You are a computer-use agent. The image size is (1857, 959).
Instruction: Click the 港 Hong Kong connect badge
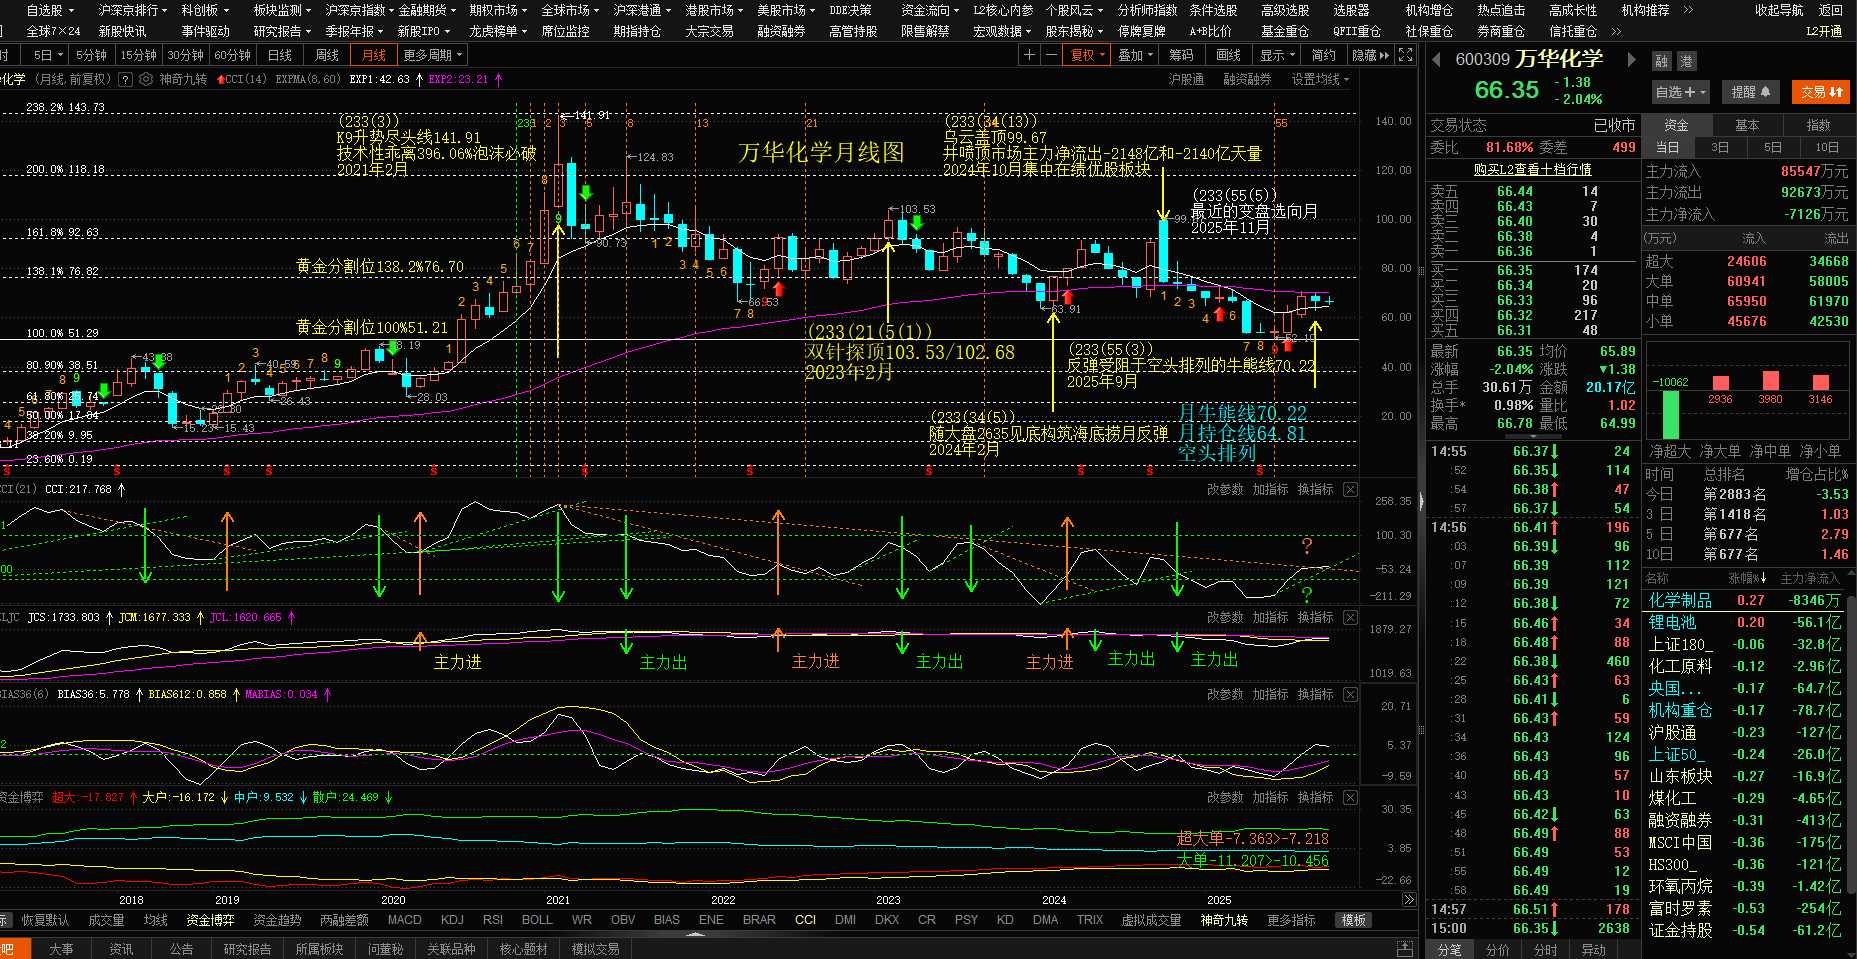coord(1686,61)
